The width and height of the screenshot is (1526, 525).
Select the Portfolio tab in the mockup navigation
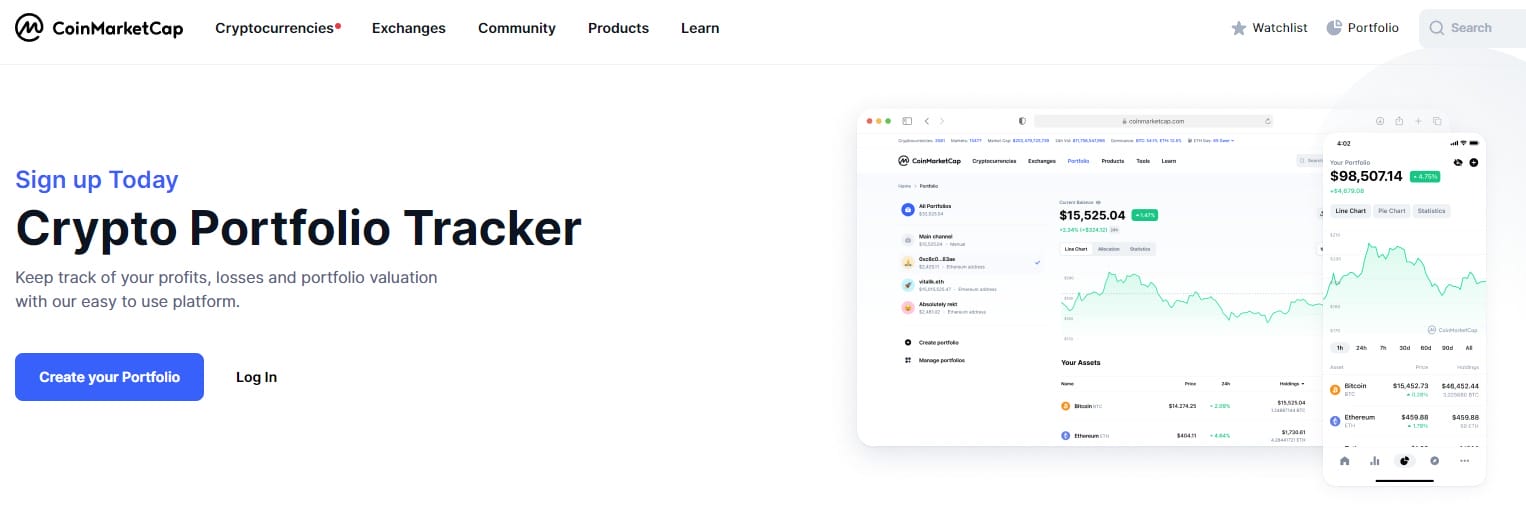click(1078, 161)
